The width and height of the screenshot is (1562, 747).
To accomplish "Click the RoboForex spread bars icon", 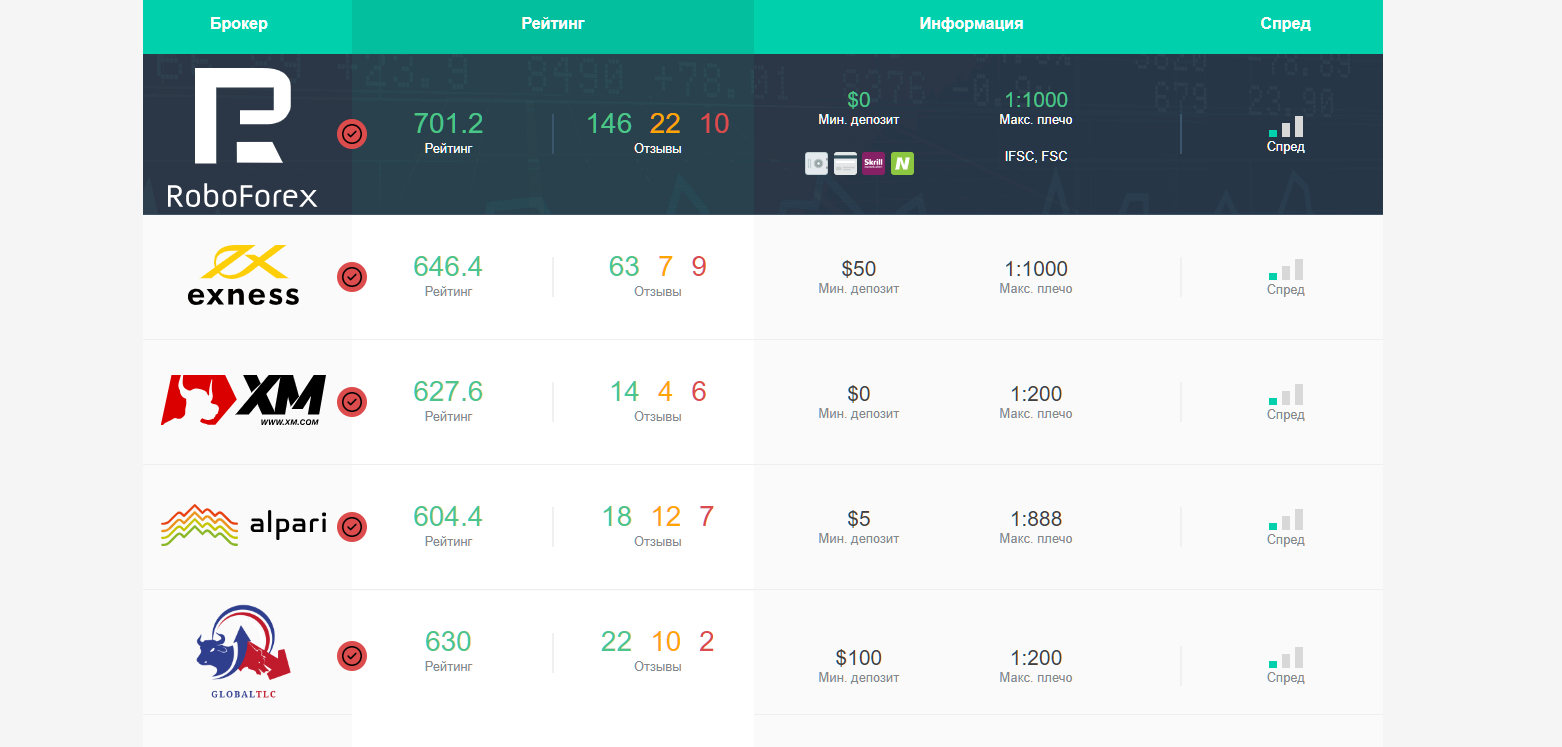I will coord(1286,126).
